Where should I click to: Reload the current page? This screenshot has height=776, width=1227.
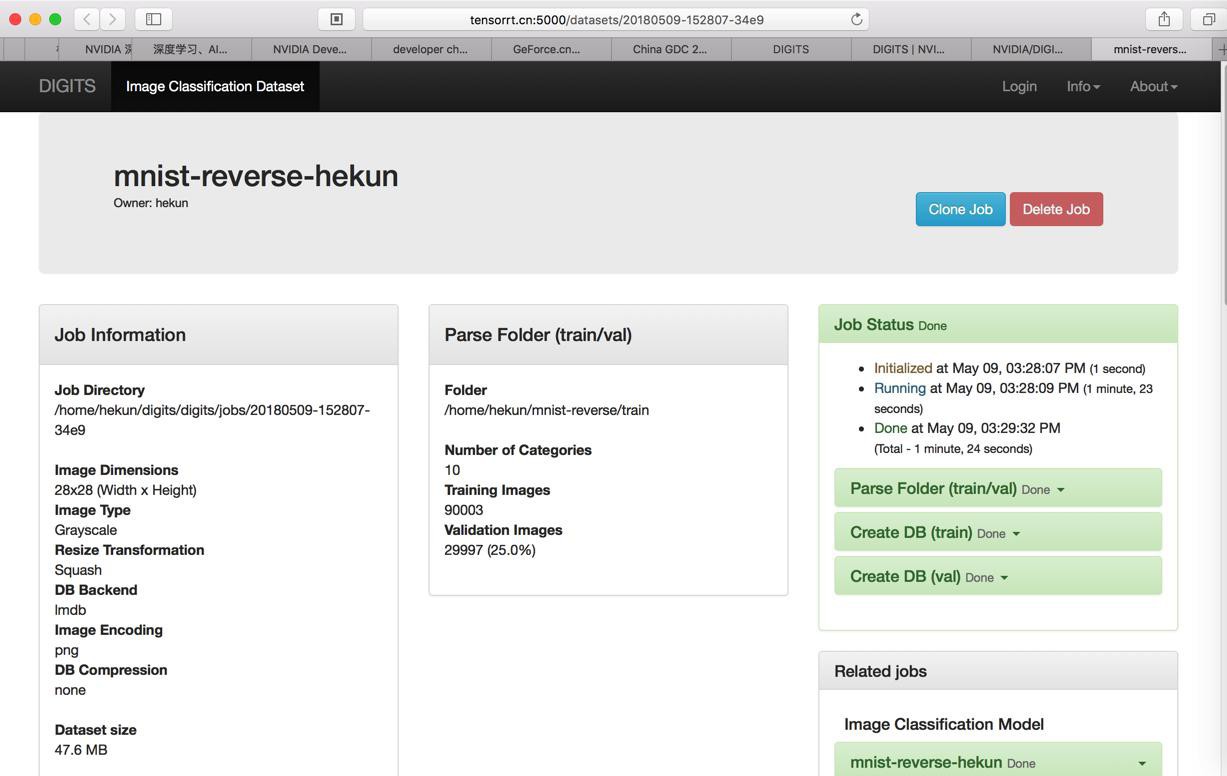point(856,19)
